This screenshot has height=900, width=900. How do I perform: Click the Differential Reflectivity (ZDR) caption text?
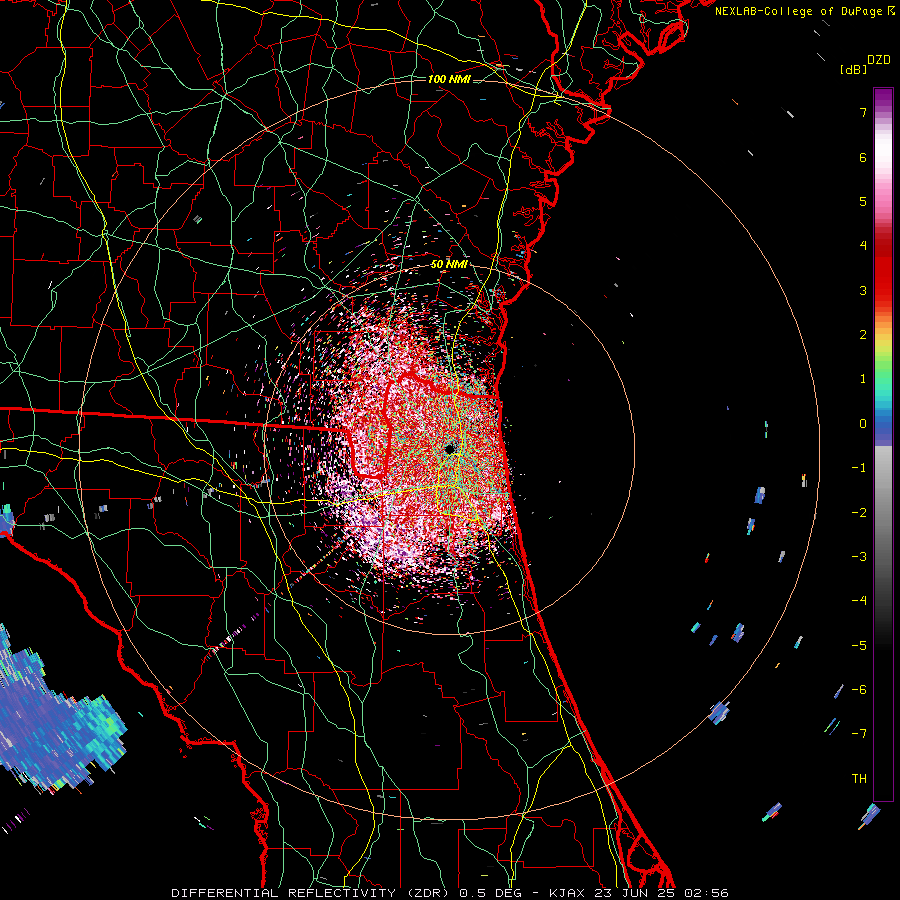click(x=313, y=893)
